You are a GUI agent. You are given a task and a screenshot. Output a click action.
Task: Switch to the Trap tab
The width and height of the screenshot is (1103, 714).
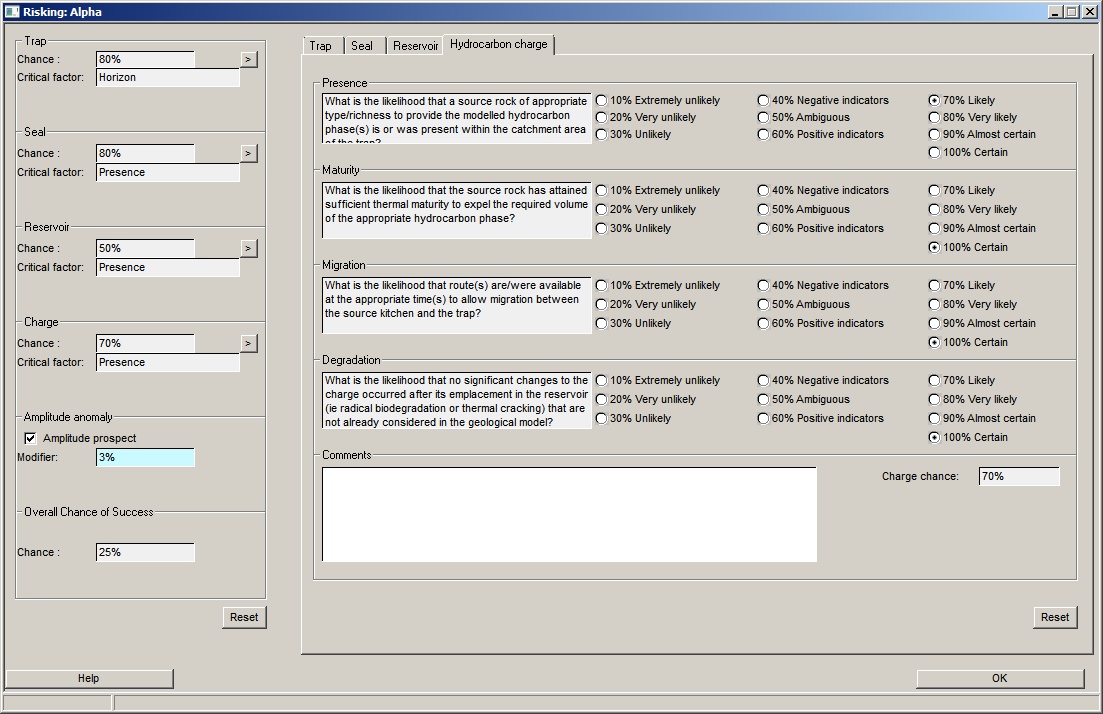point(321,46)
